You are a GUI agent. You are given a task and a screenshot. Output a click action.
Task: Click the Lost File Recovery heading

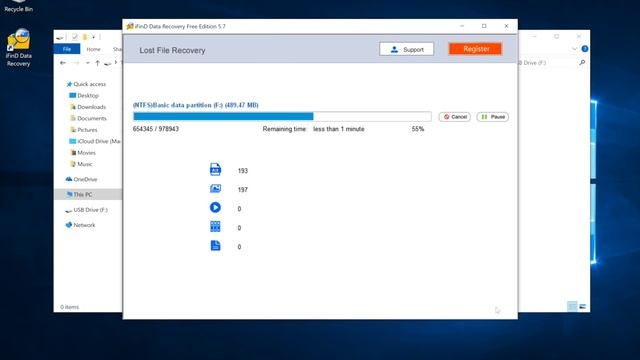[172, 51]
